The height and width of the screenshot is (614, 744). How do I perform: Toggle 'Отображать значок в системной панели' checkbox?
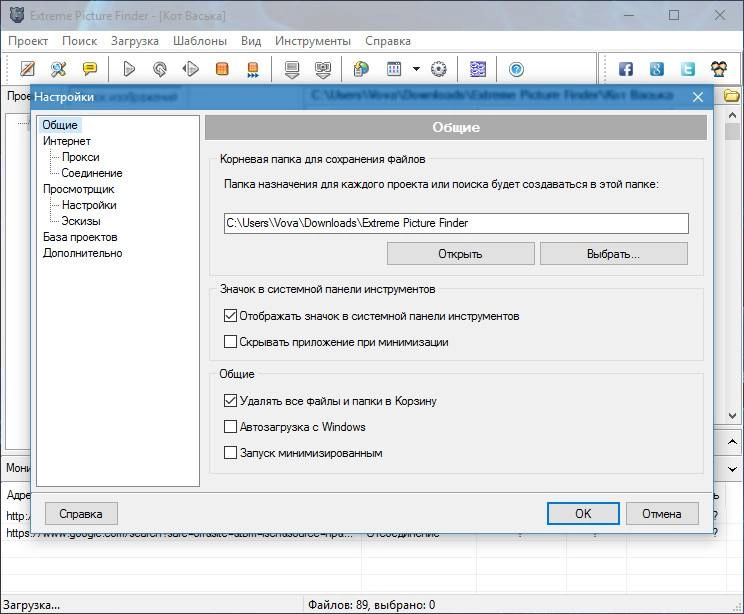pyautogui.click(x=230, y=316)
